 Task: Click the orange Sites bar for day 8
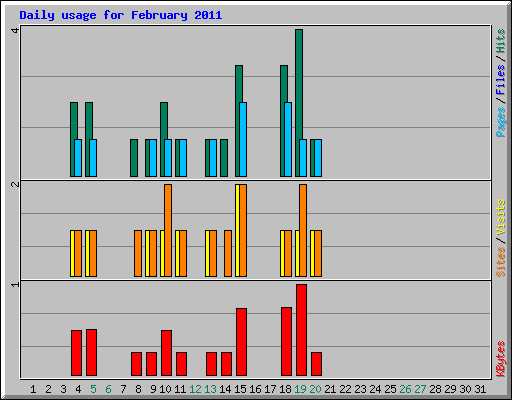point(138,253)
